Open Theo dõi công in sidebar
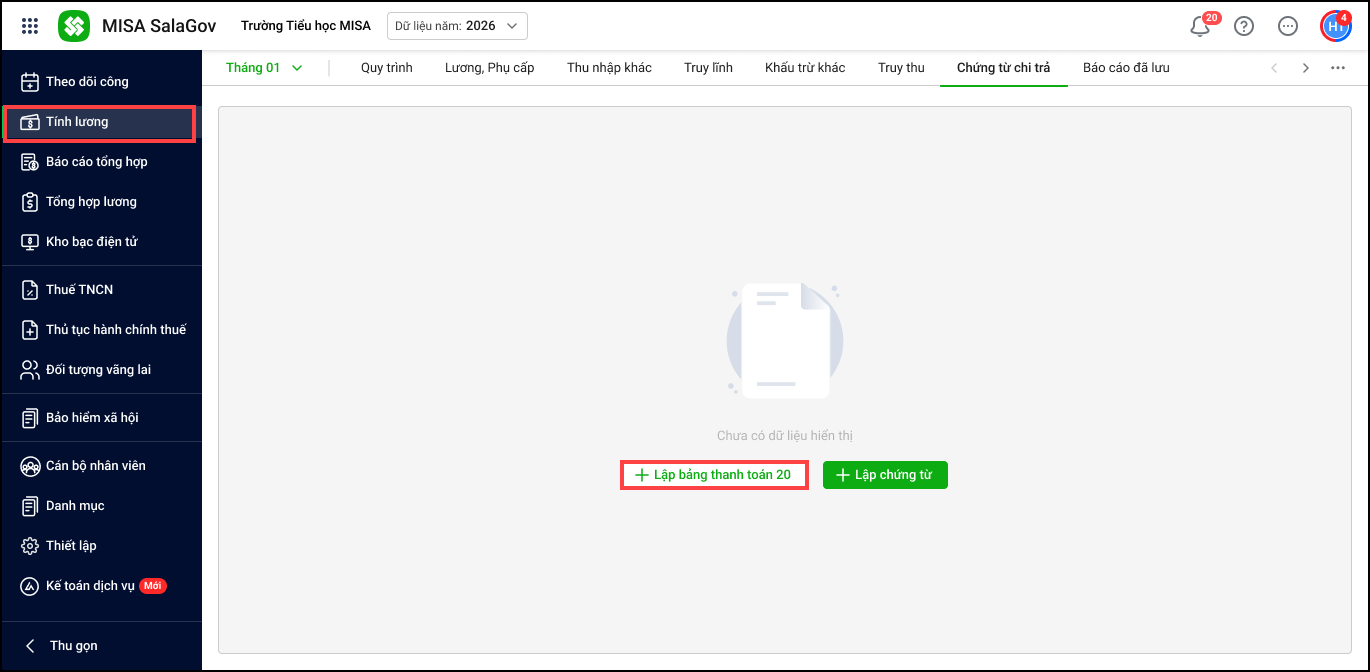1370x672 pixels. [x=87, y=82]
